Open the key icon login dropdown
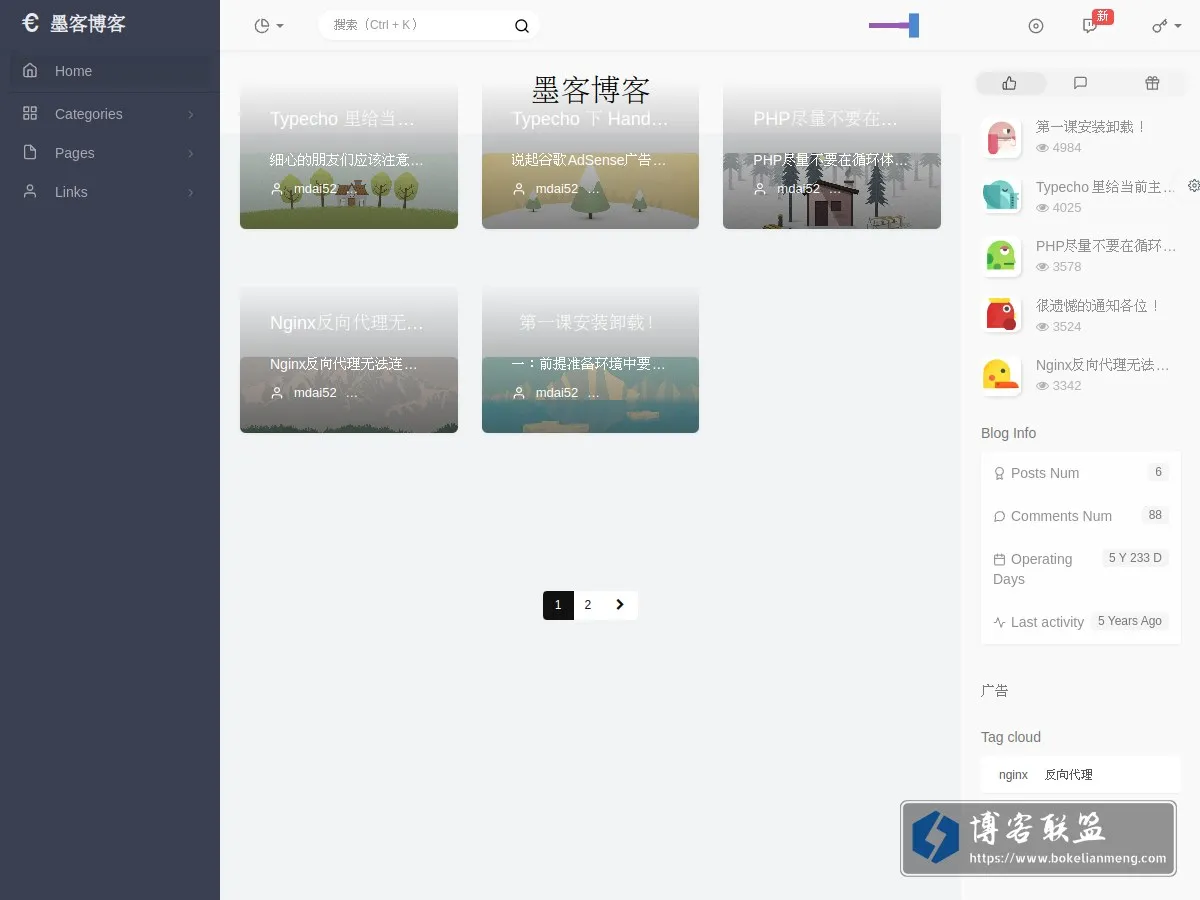The width and height of the screenshot is (1200, 900). (x=1167, y=26)
